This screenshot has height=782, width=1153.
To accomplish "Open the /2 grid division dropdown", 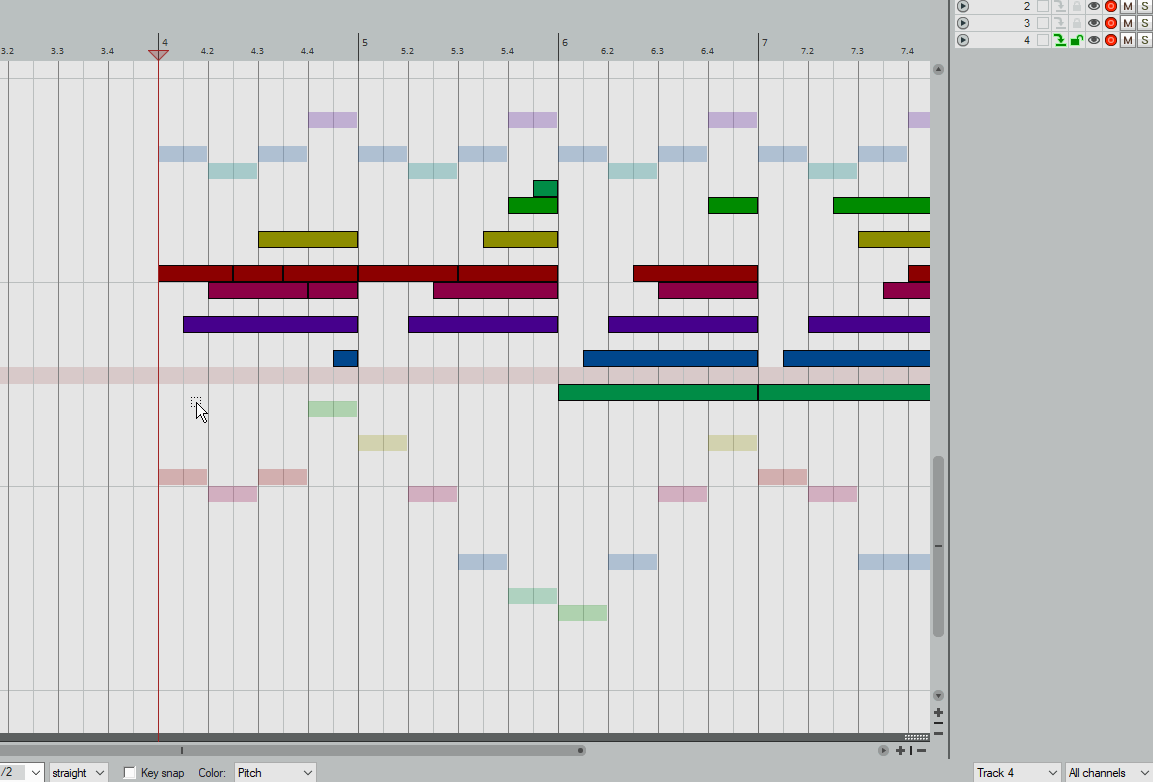I will (x=21, y=772).
